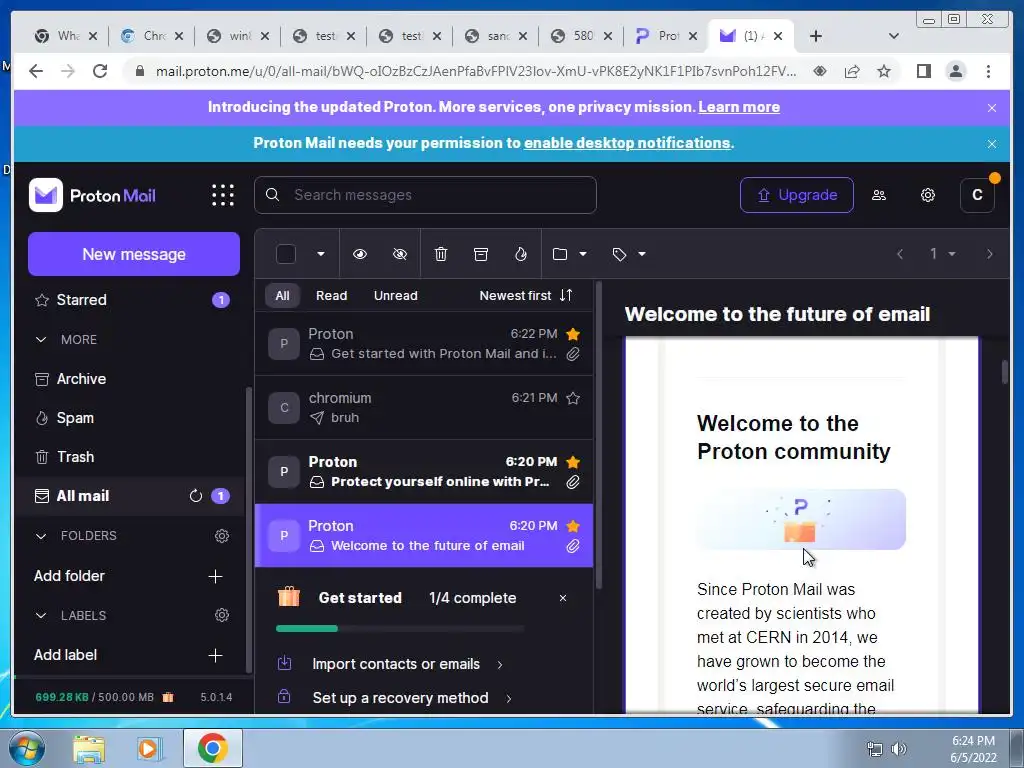Screen dimensions: 1024x768
Task: Click the Chrome address bar URL
Action: point(476,71)
